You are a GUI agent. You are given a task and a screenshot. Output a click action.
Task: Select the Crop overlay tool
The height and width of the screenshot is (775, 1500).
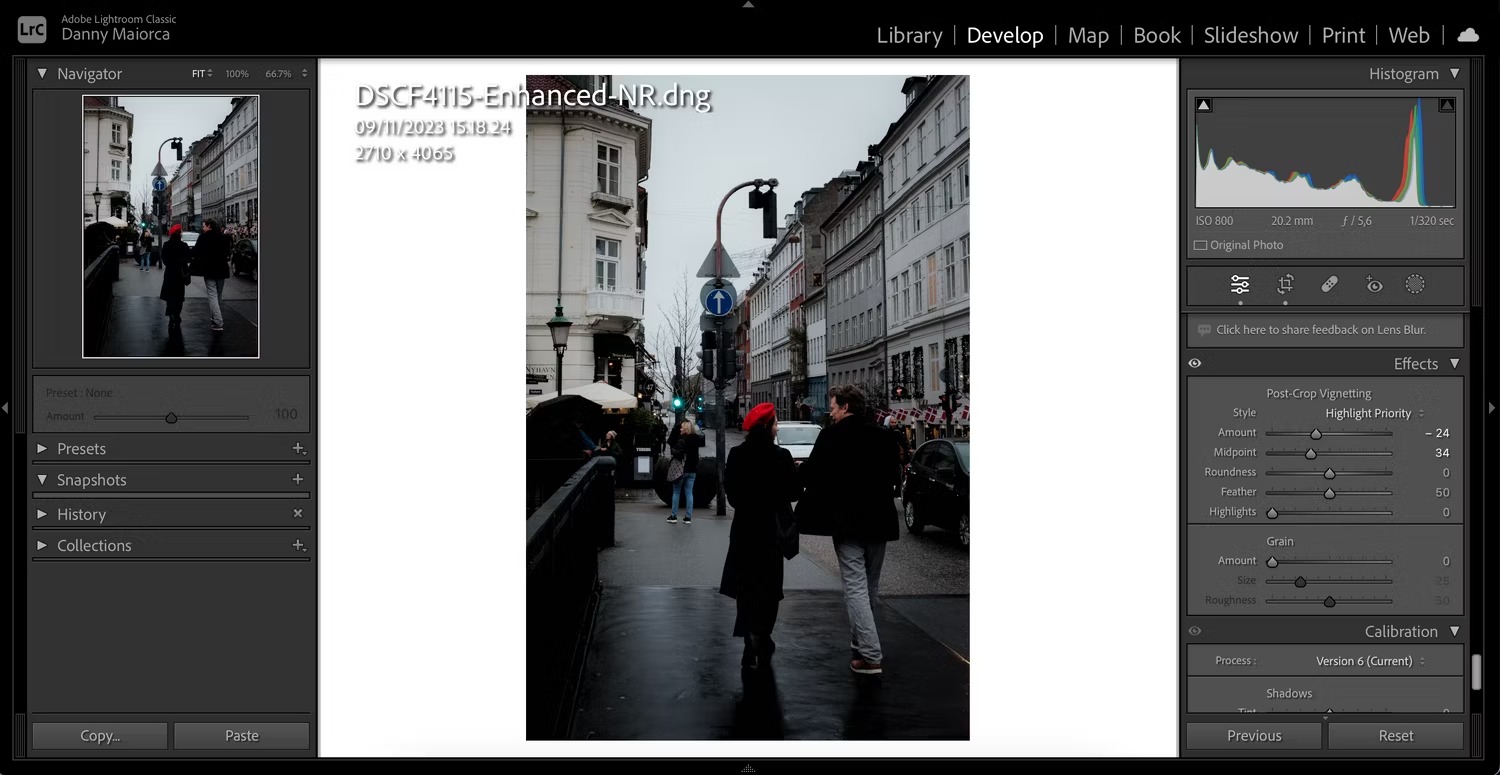pyautogui.click(x=1285, y=285)
